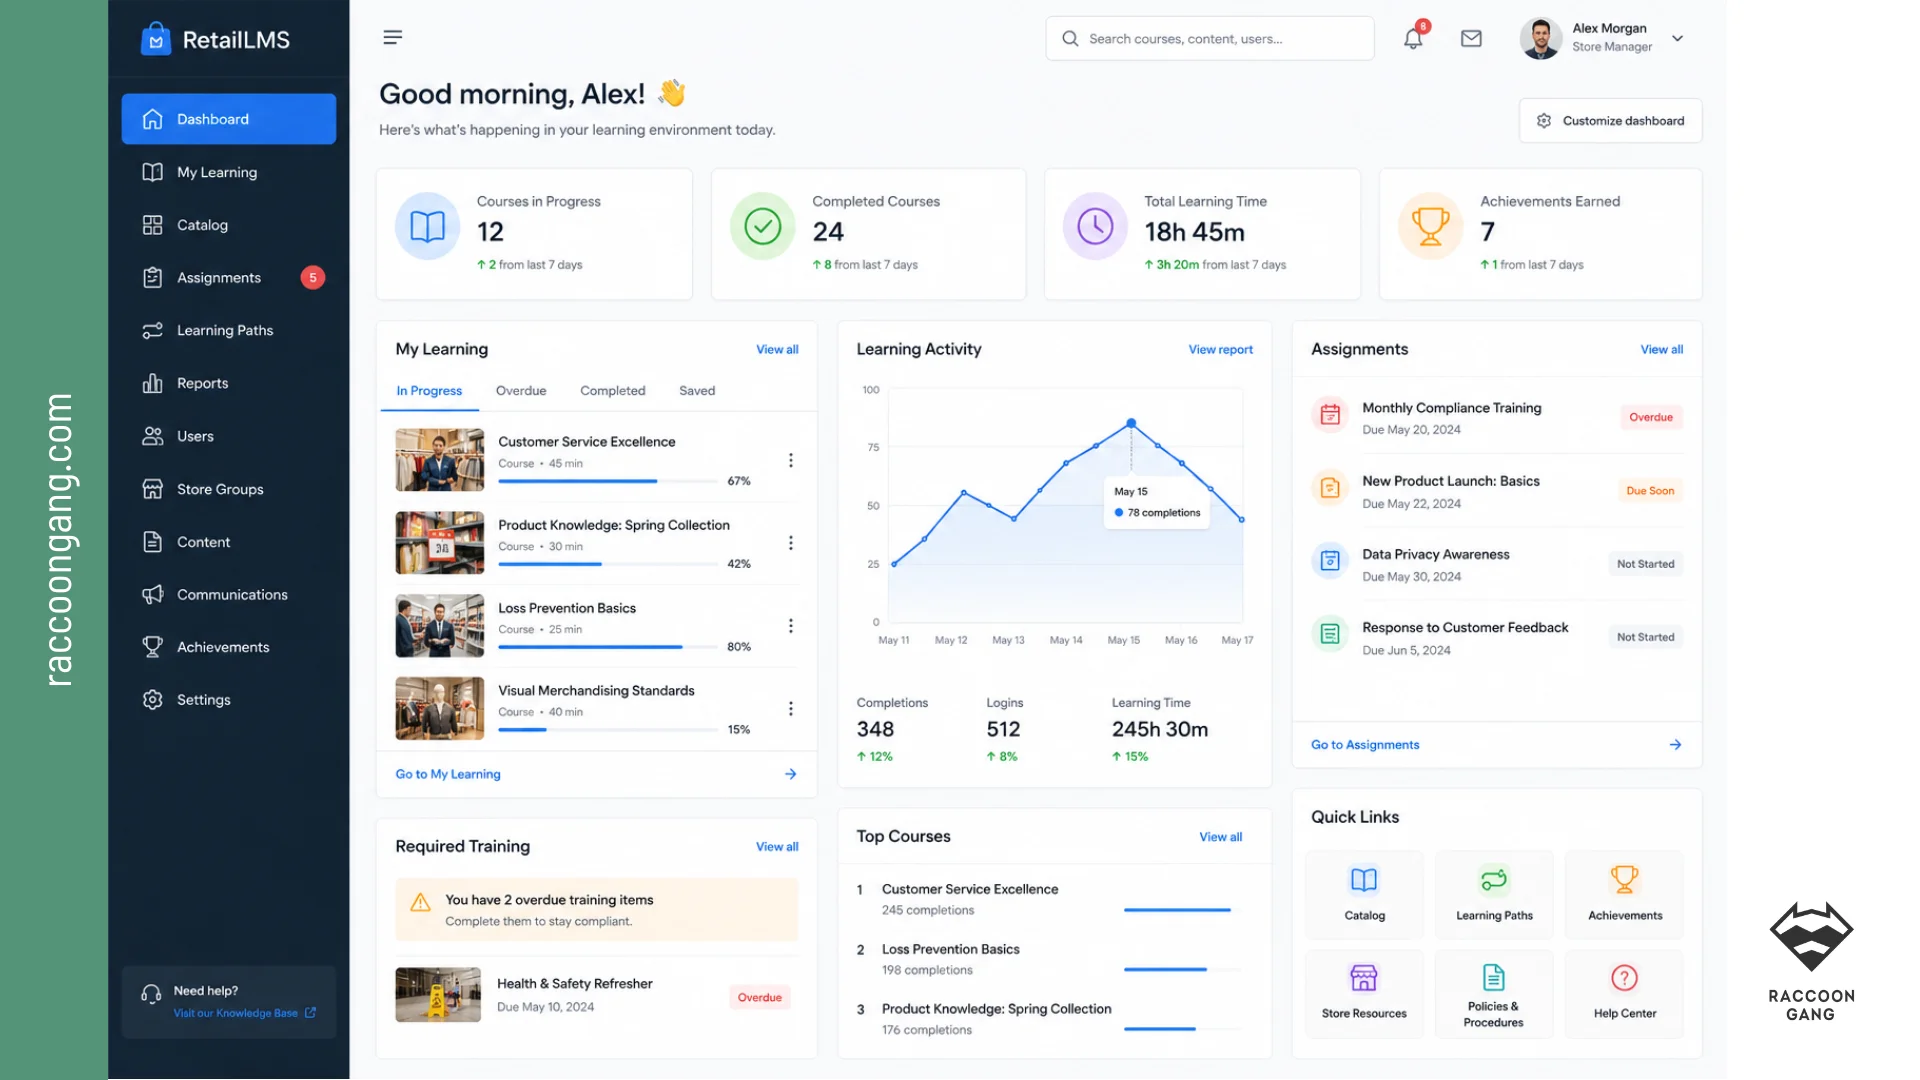Click Response to Customer Feedback icon
This screenshot has width=1920, height=1080.
coord(1330,634)
